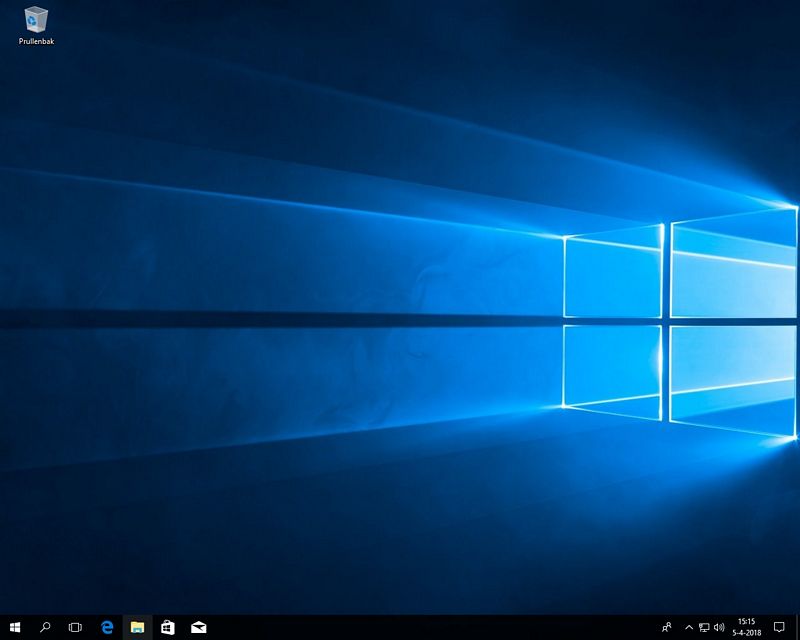The image size is (800, 640).
Task: Open the Action Center notification icon
Action: pos(779,627)
